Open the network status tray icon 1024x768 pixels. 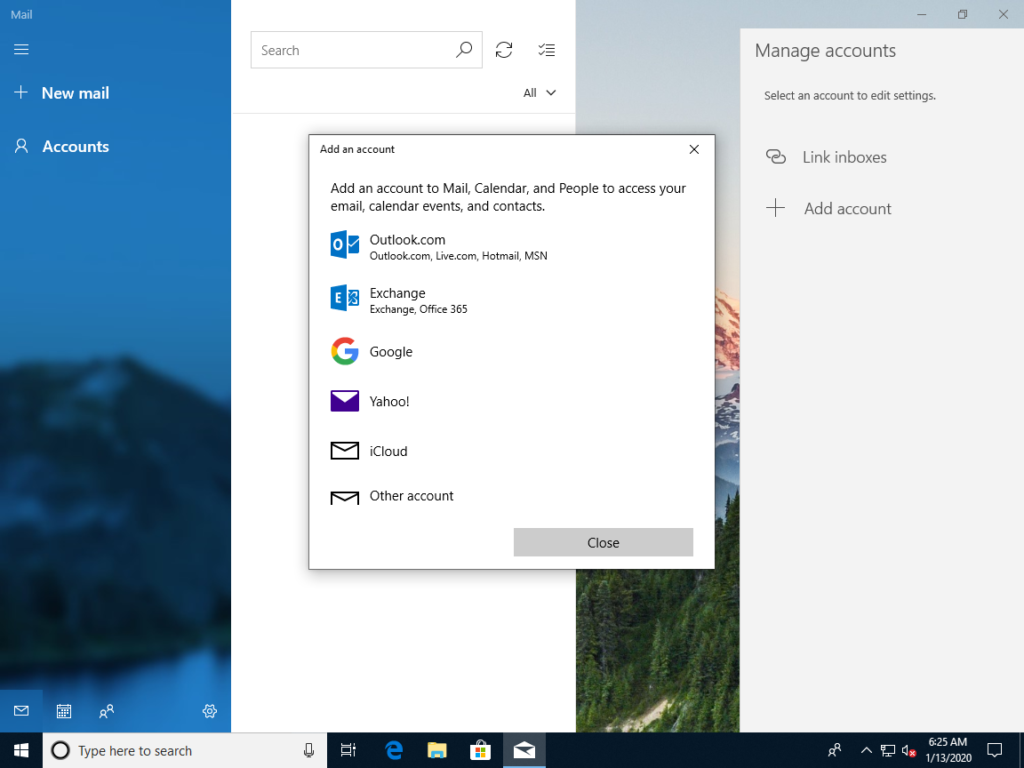(x=888, y=750)
